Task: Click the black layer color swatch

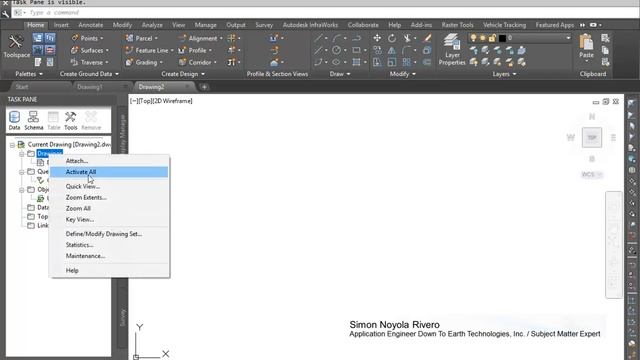Action: tap(502, 38)
